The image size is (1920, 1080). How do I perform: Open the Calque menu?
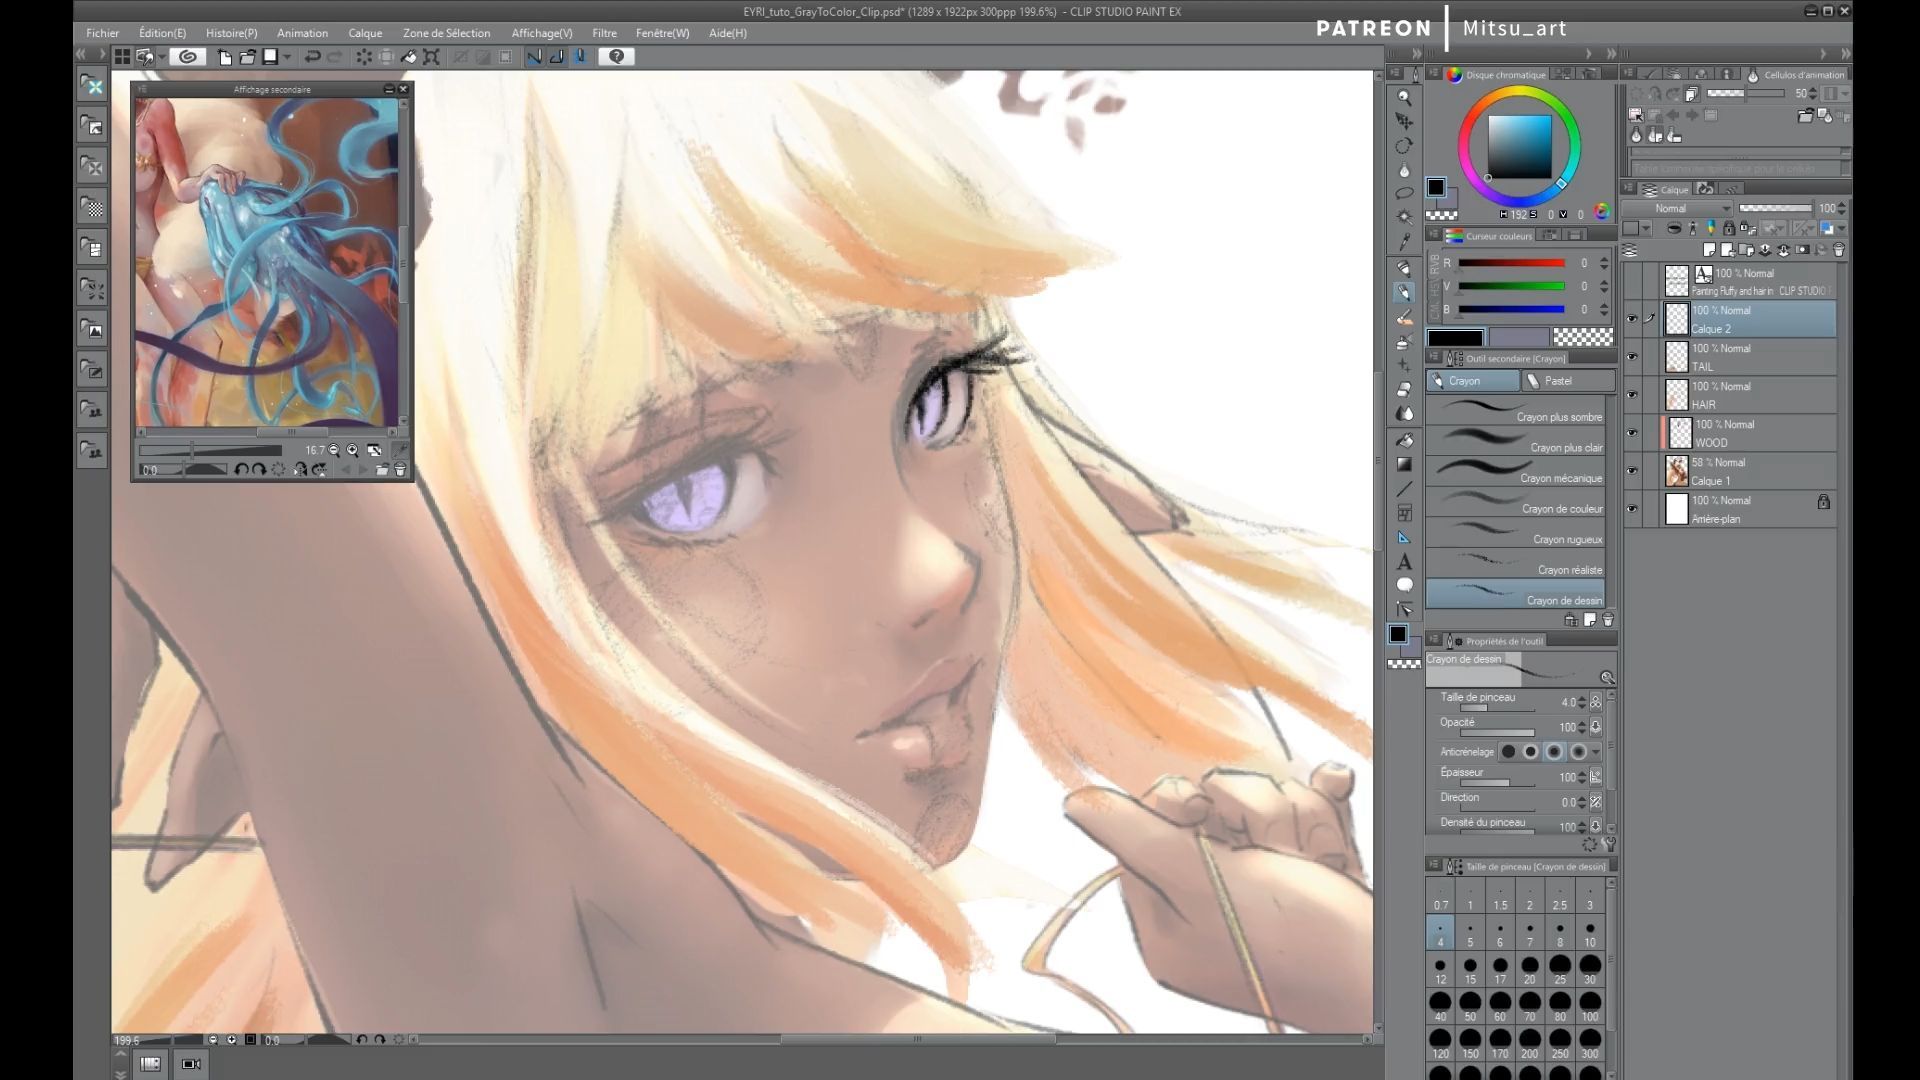365,33
